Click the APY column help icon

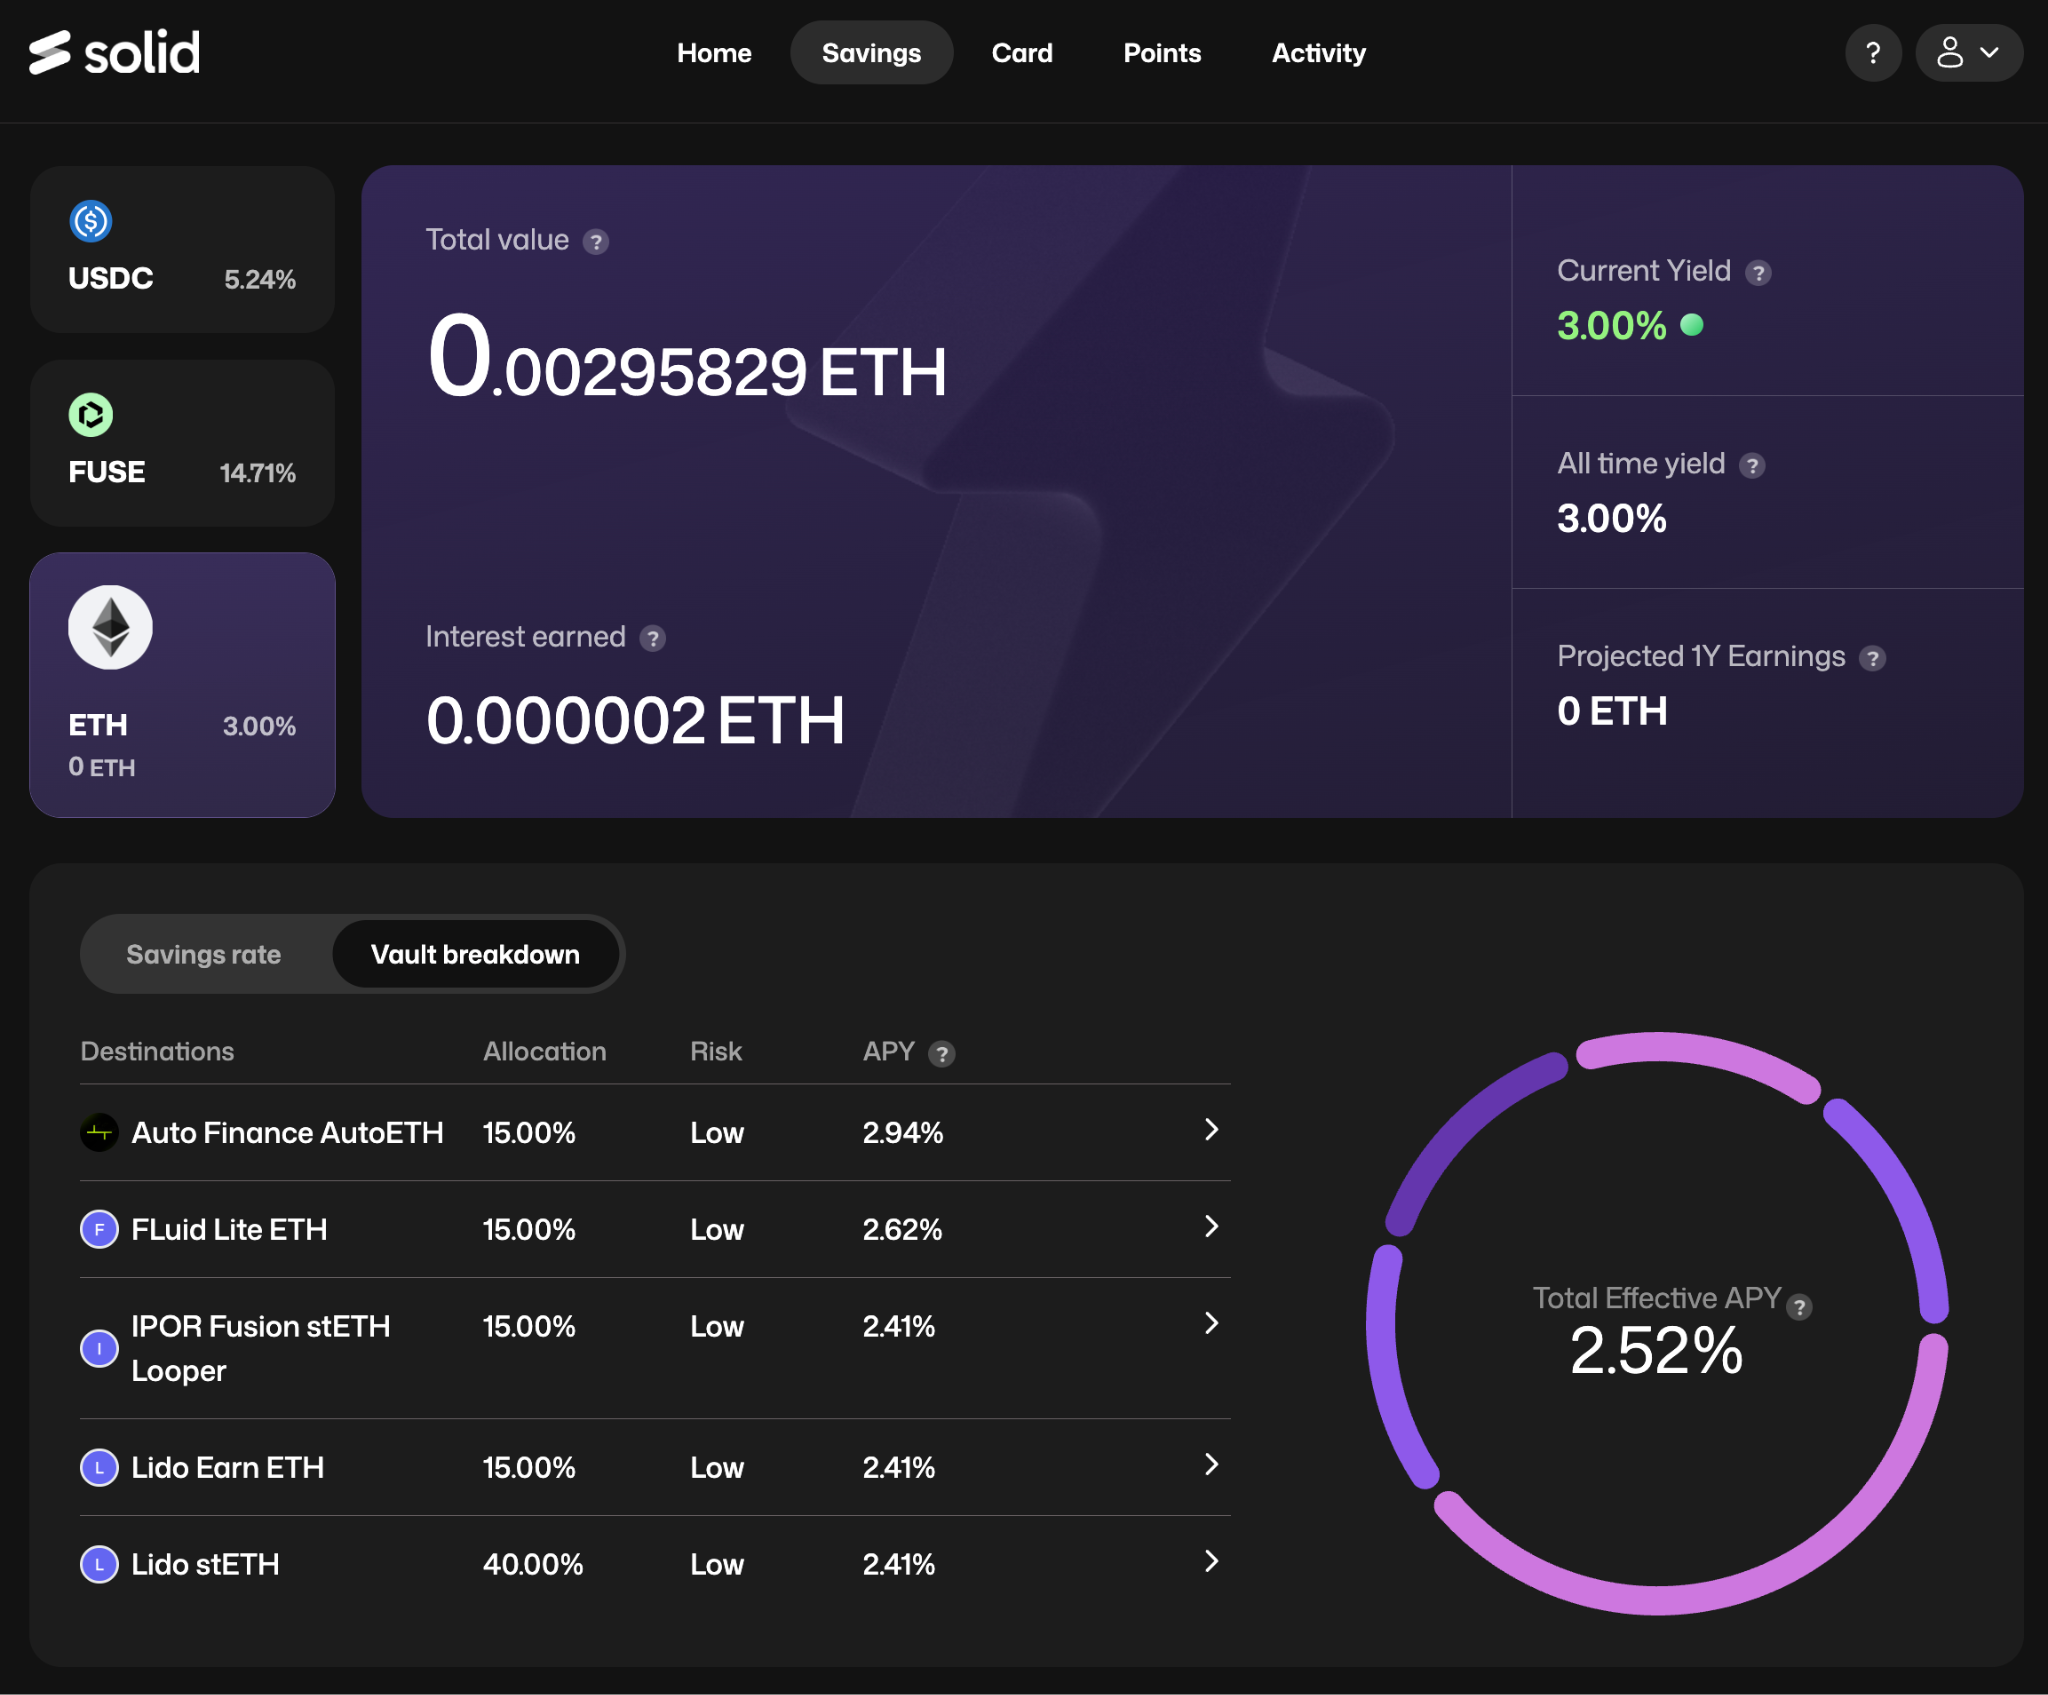tap(941, 1053)
